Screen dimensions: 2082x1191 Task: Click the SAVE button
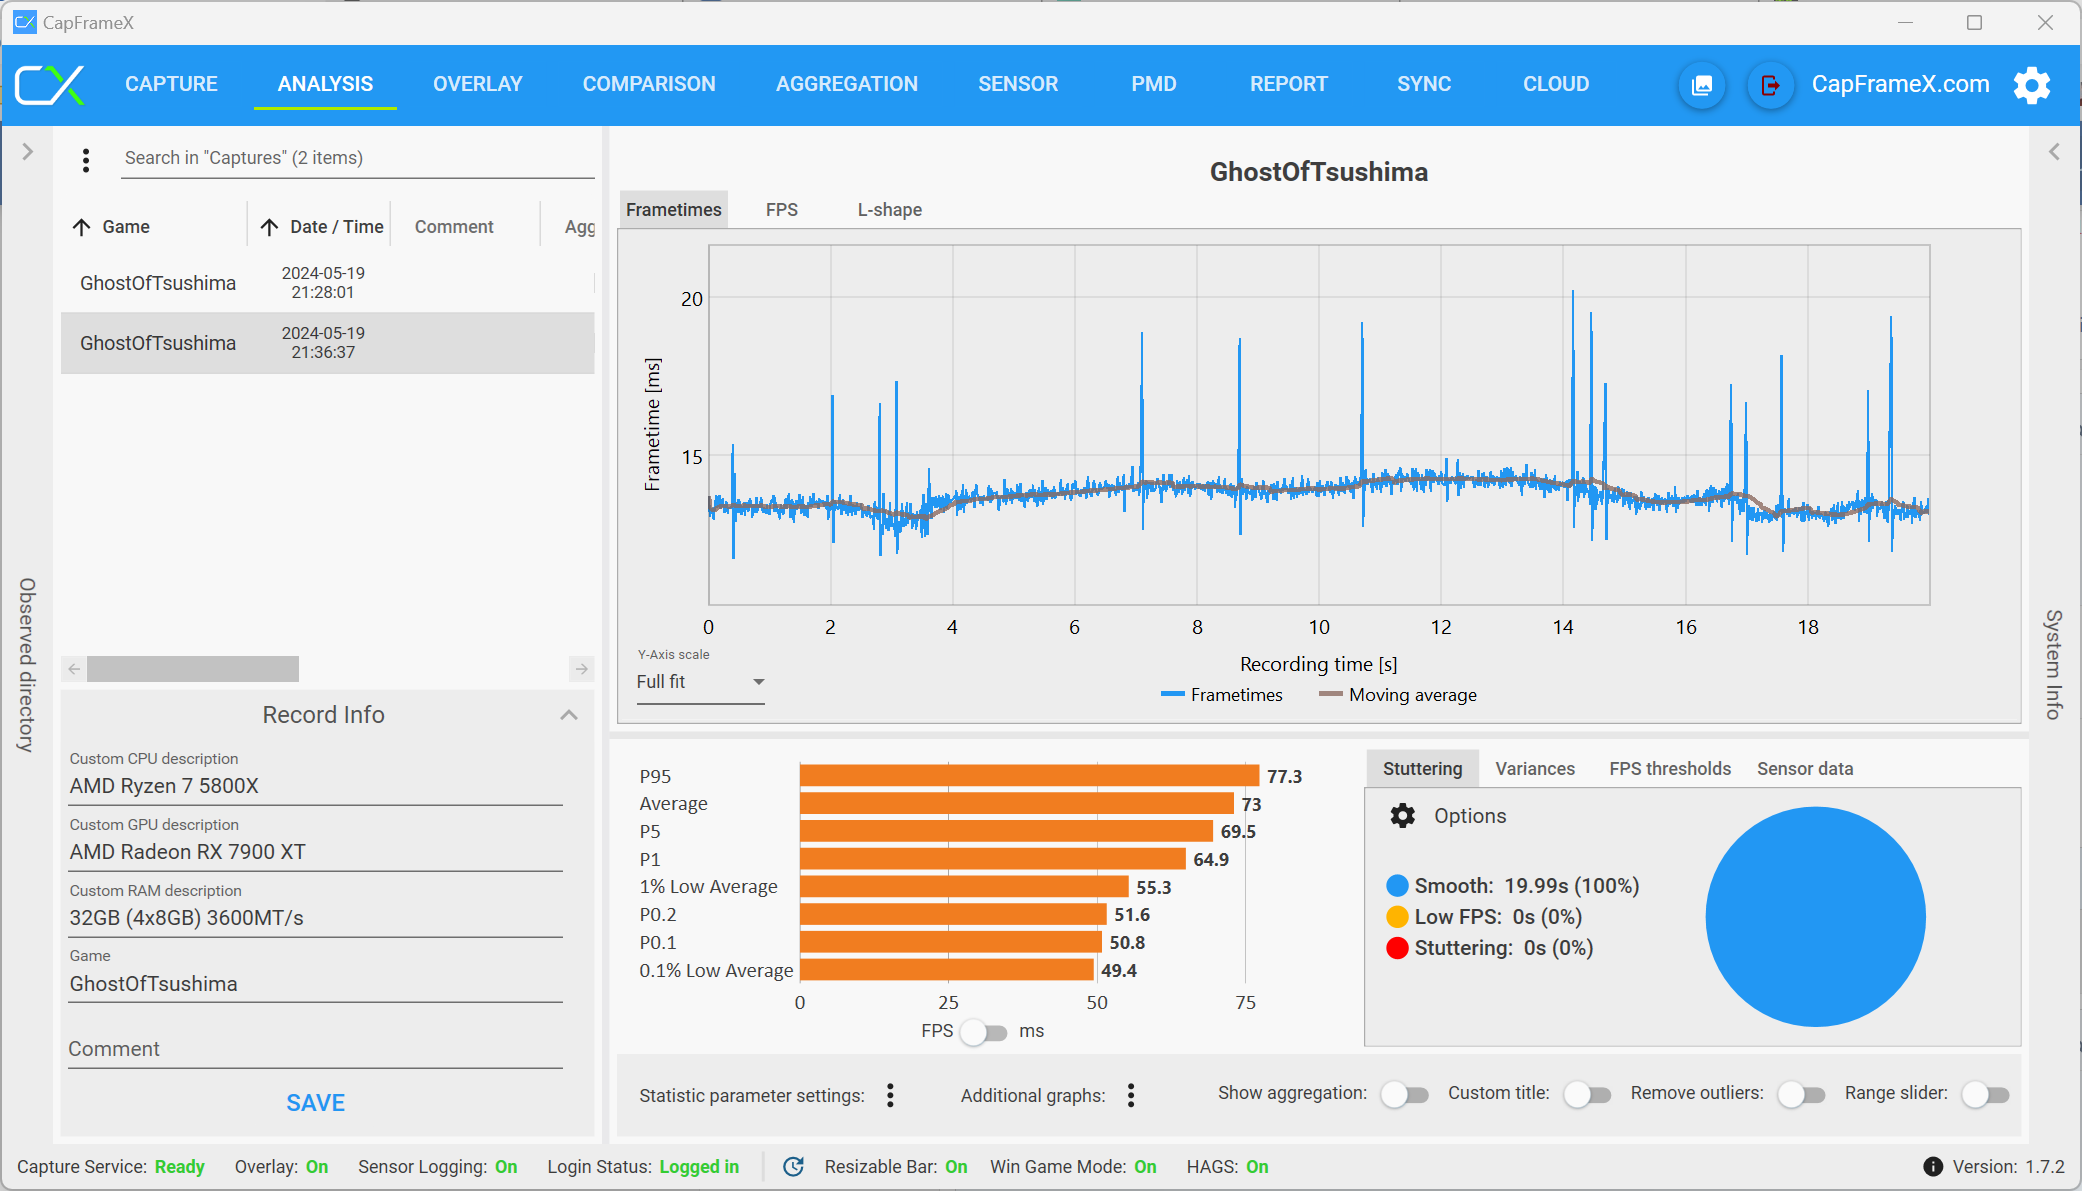pyautogui.click(x=315, y=1103)
